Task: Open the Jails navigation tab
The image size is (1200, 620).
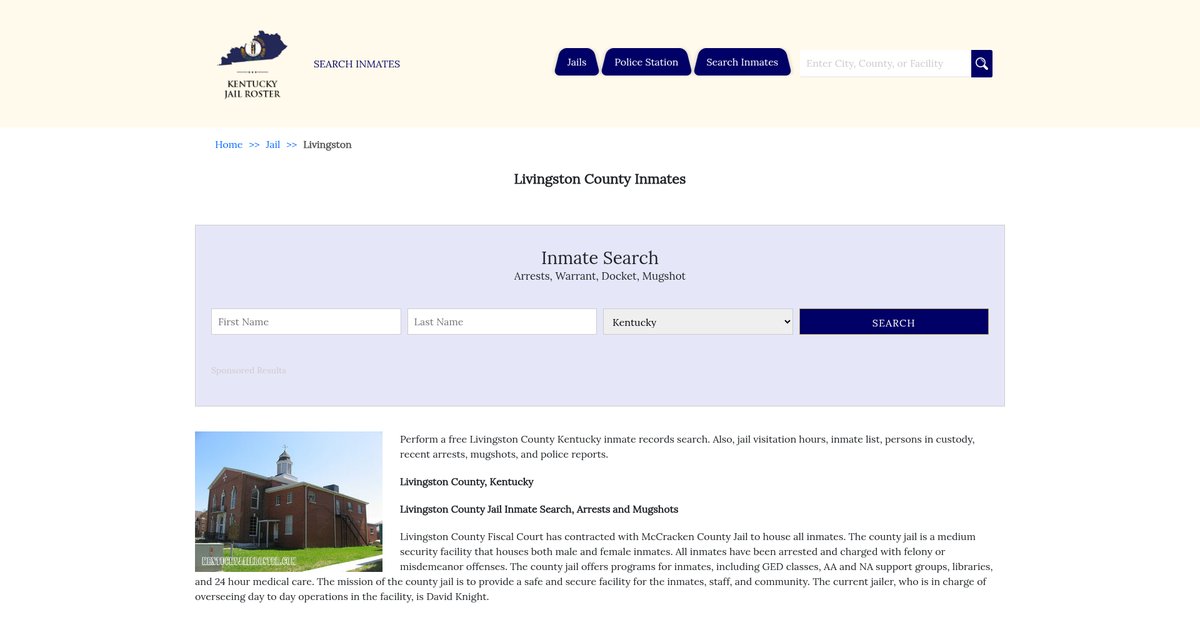Action: coord(577,62)
